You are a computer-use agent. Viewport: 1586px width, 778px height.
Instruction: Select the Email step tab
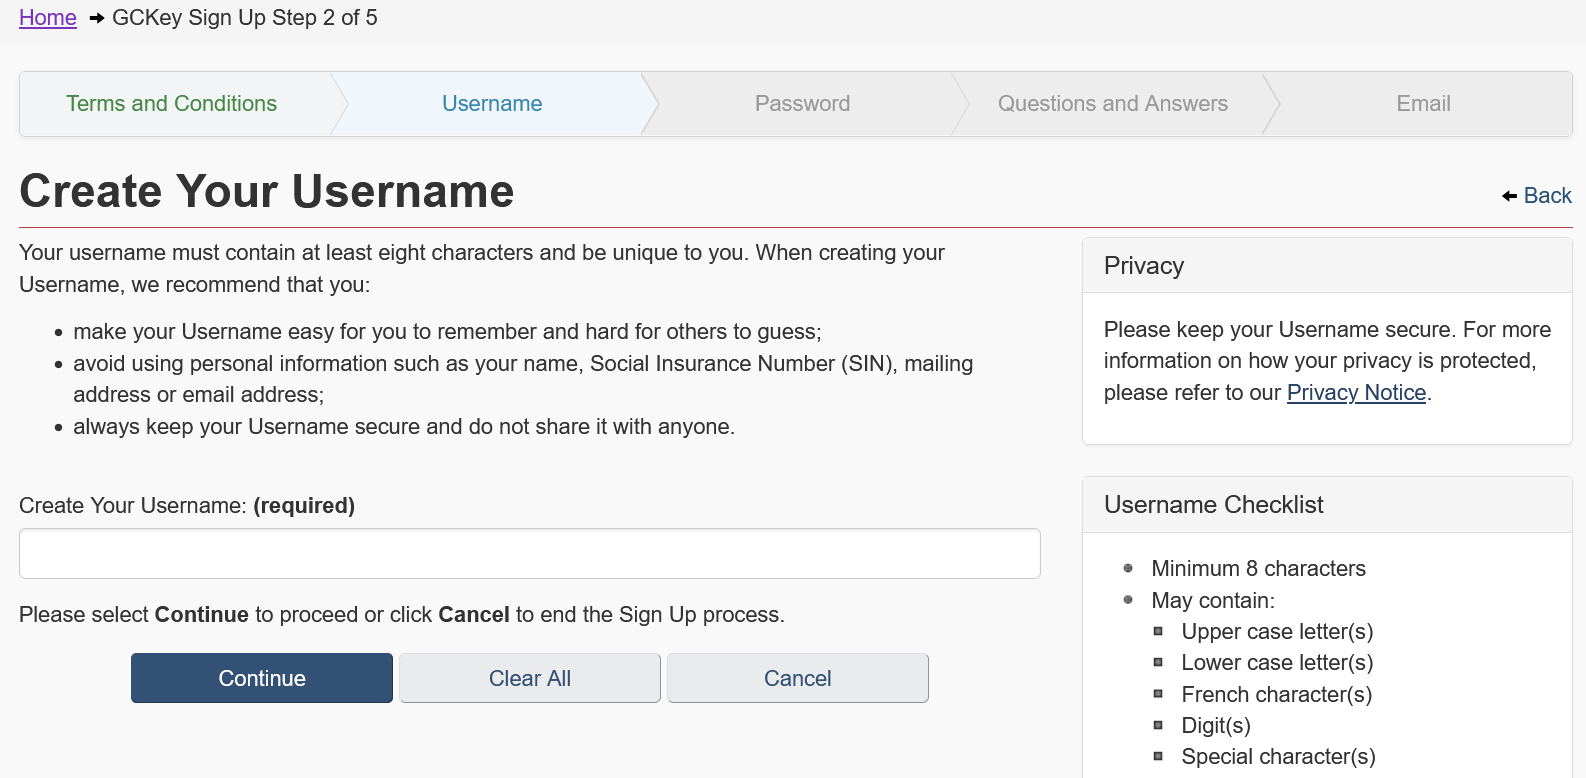click(x=1423, y=104)
